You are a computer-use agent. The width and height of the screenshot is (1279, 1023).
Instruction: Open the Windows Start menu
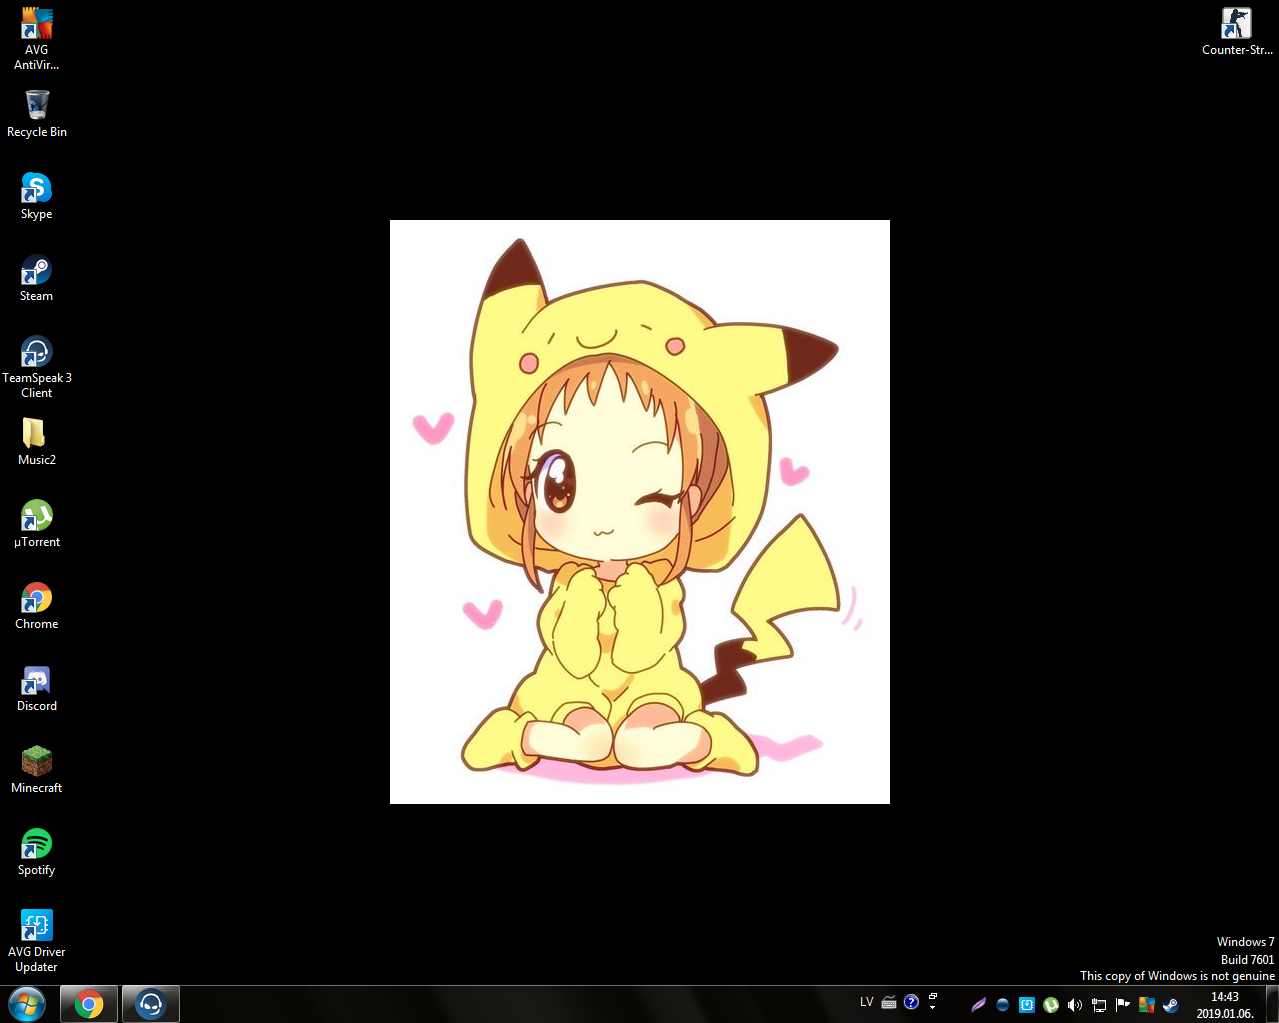(27, 1003)
